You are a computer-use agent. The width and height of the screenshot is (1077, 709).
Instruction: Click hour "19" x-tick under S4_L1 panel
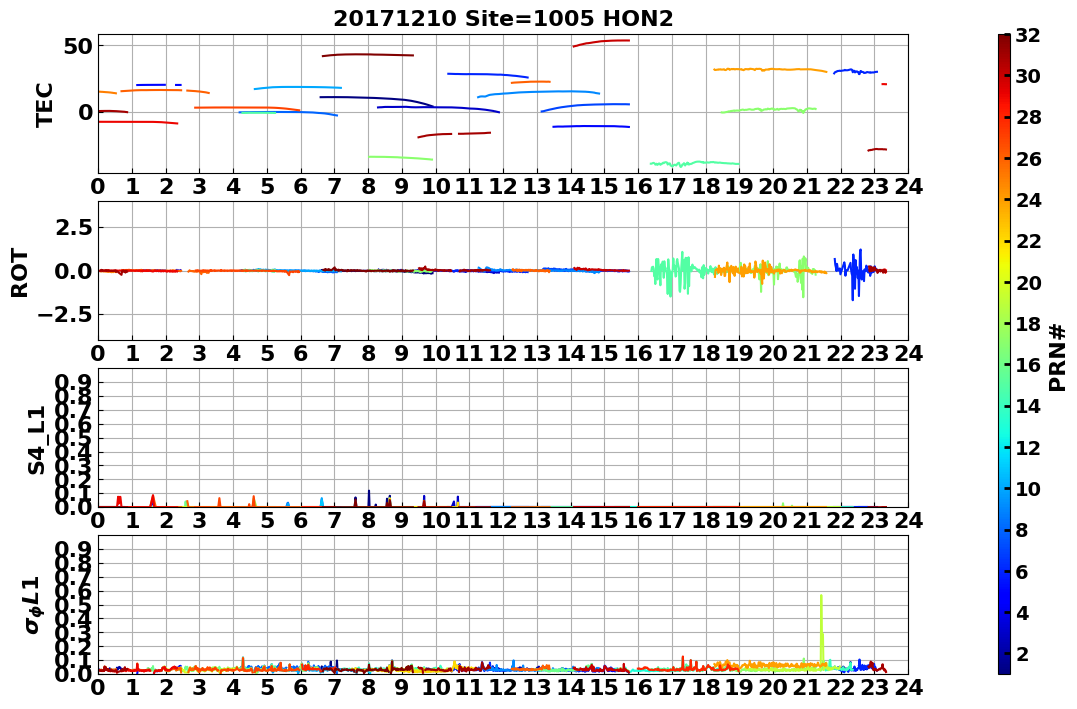click(739, 521)
